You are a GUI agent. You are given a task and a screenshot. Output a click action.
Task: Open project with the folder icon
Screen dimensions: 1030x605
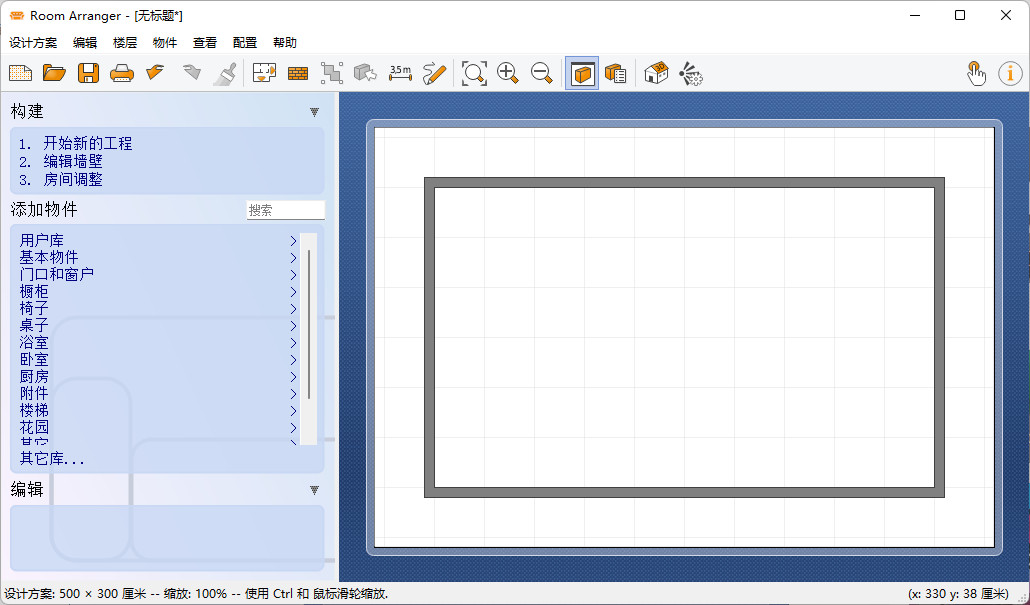tap(55, 73)
